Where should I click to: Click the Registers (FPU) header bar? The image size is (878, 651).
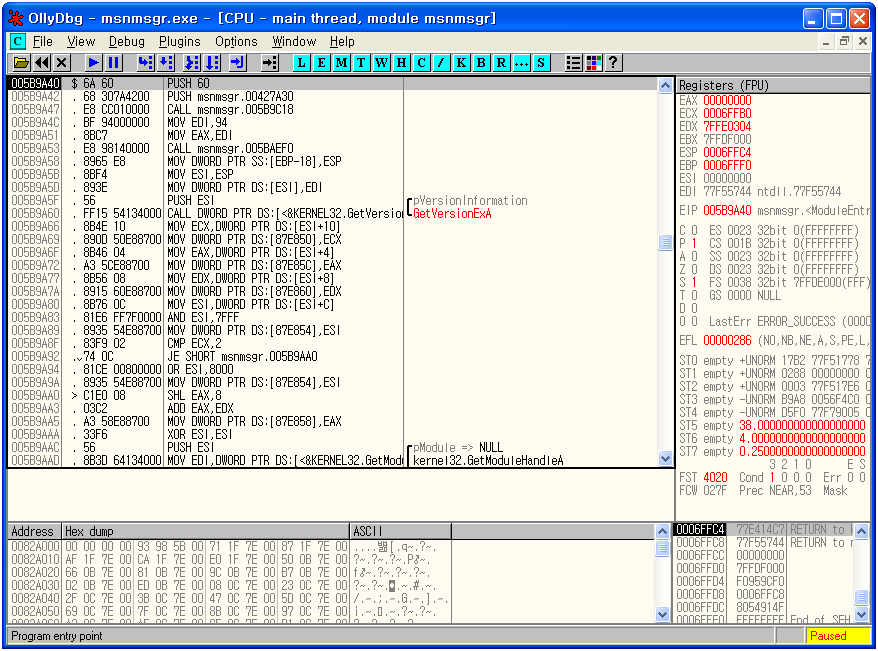773,85
